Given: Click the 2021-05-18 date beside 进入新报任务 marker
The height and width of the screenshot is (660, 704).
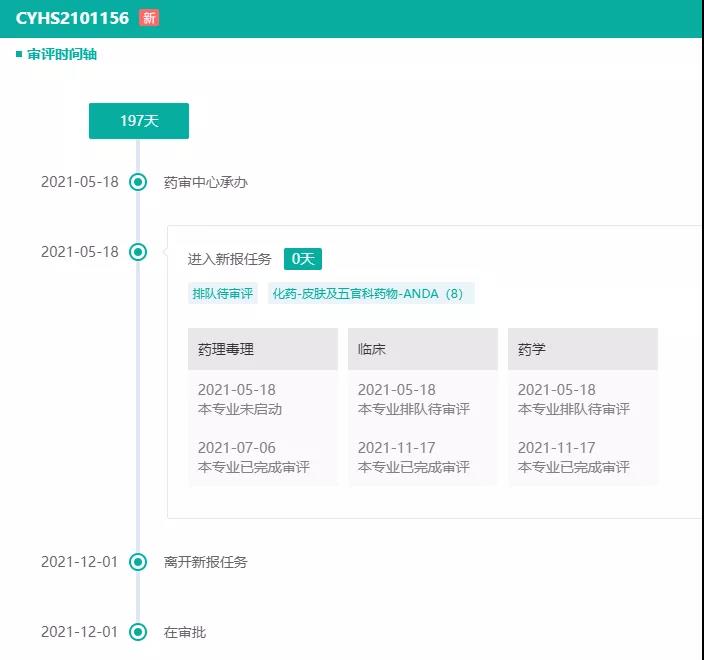Looking at the screenshot, I should pos(79,252).
